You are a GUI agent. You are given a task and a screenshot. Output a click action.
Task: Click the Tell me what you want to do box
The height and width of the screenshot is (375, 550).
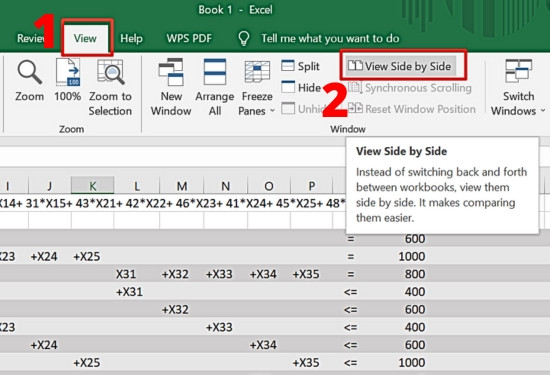point(330,38)
